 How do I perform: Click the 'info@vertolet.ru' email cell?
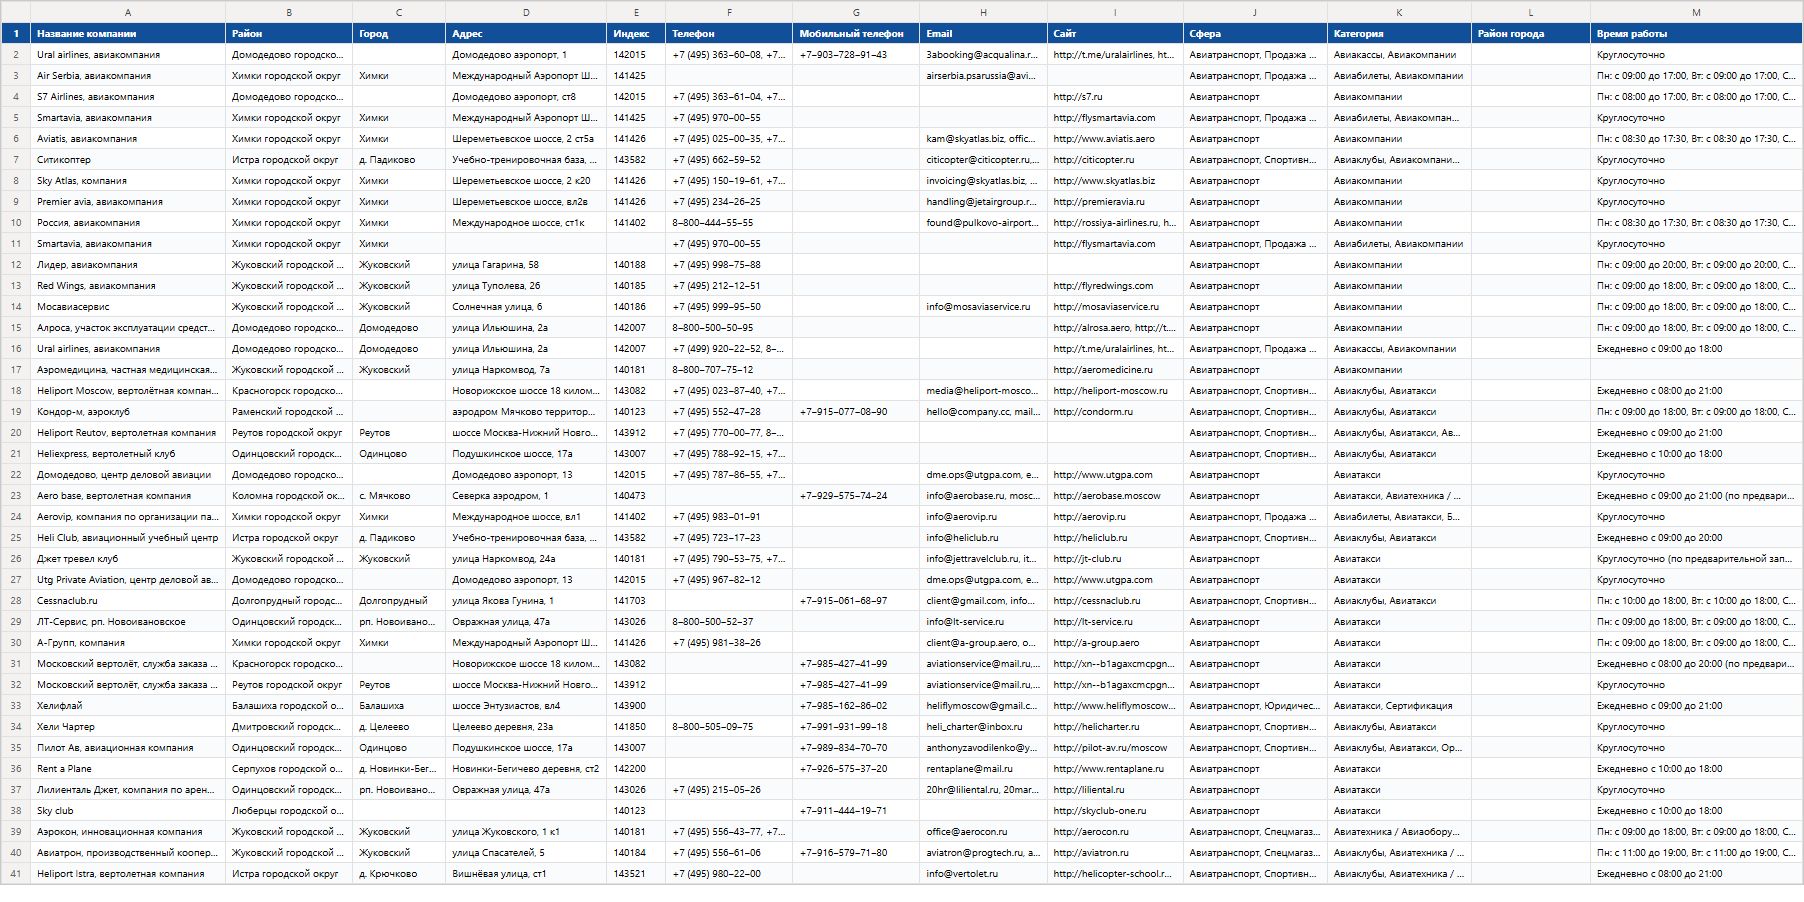coord(983,874)
